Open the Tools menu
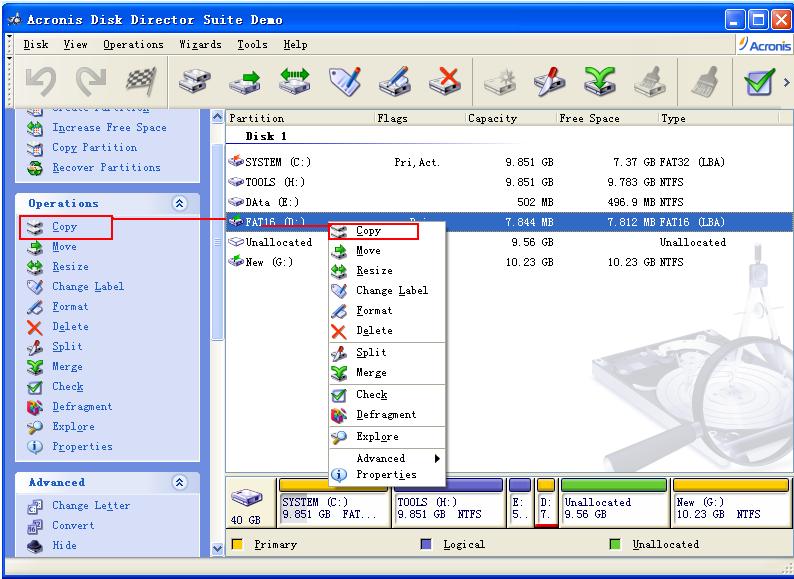This screenshot has width=794, height=579. (x=252, y=45)
